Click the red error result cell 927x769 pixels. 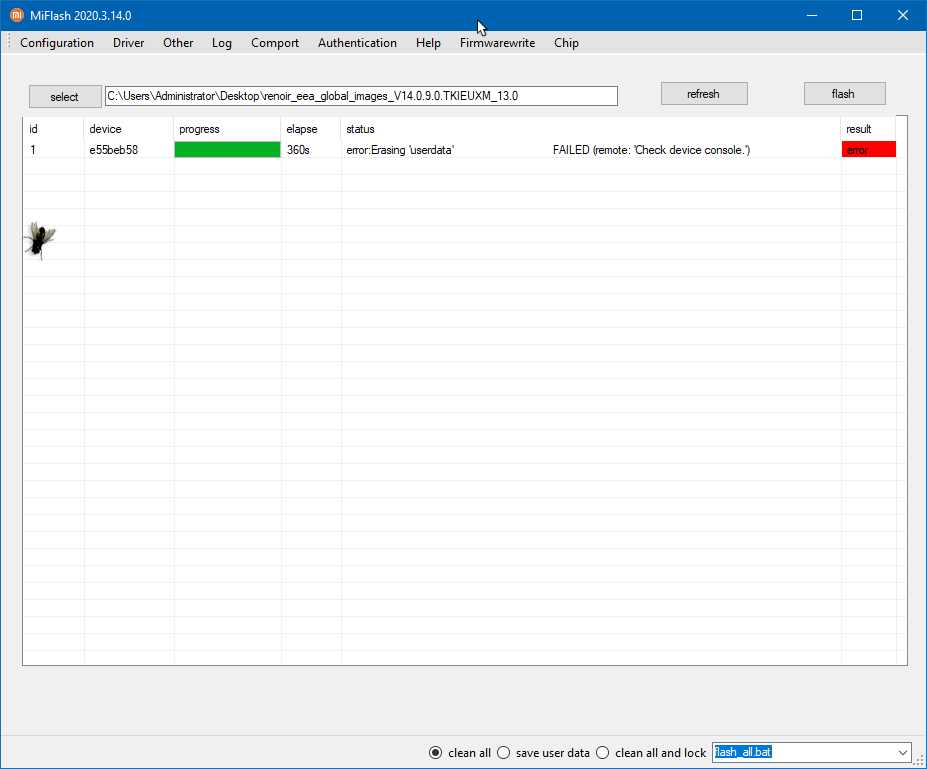pos(868,150)
